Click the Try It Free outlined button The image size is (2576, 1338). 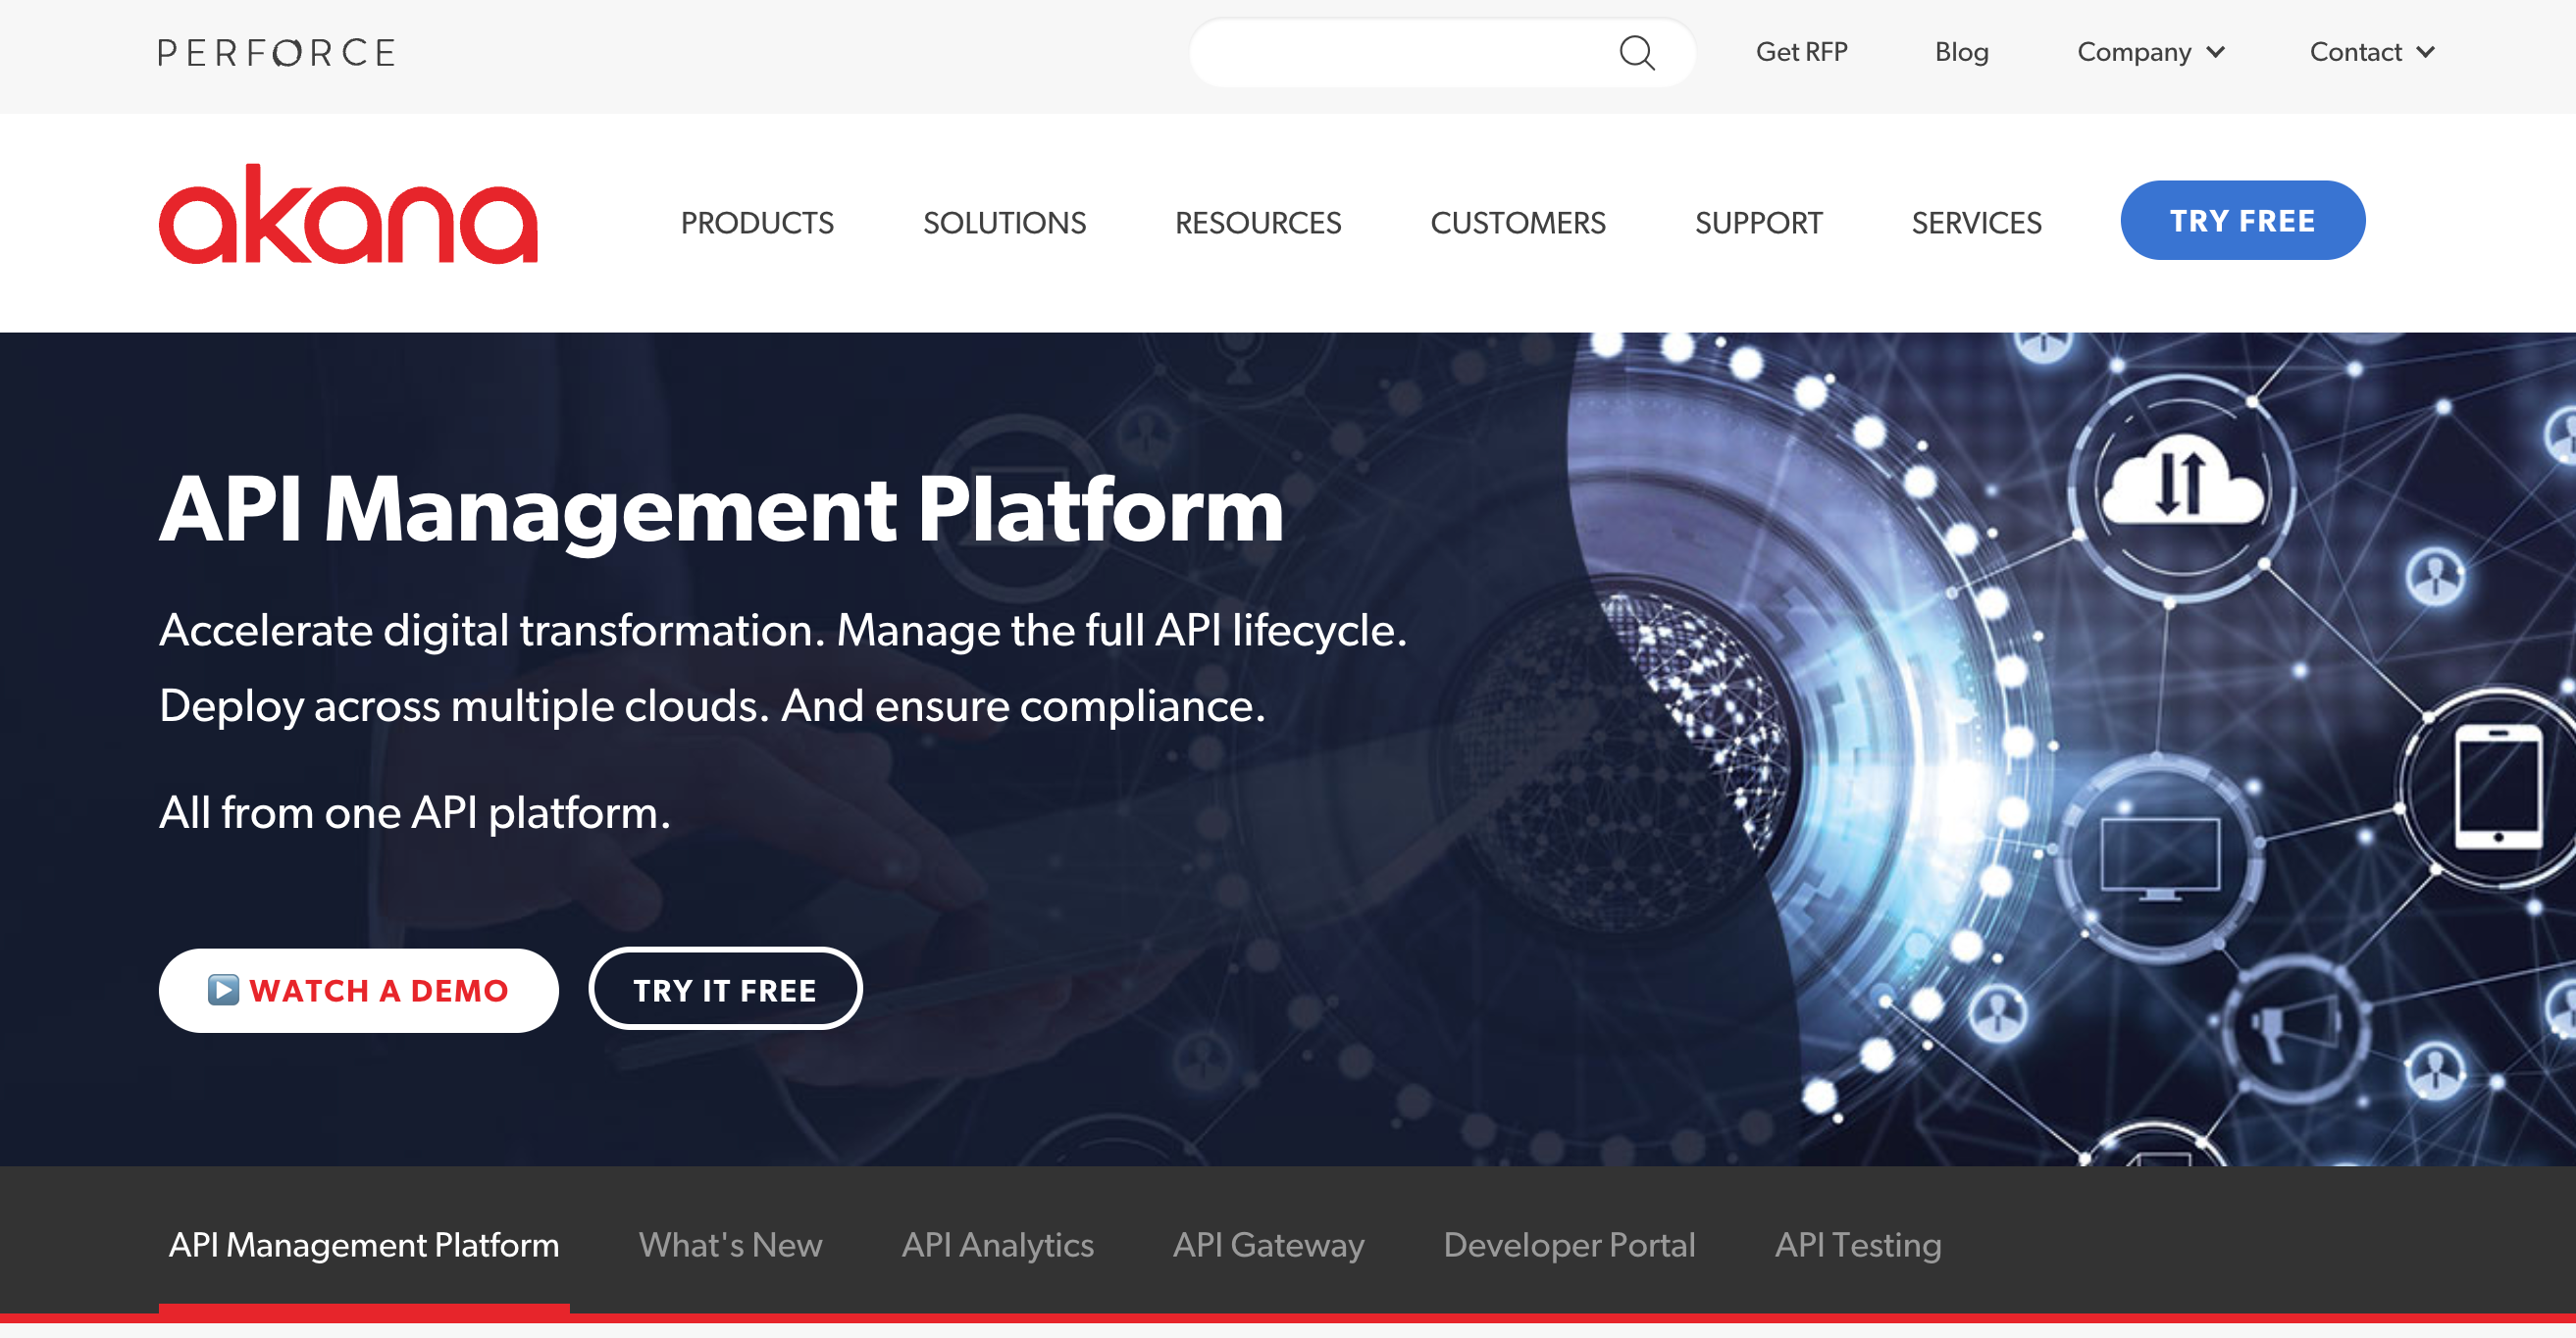pyautogui.click(x=725, y=990)
